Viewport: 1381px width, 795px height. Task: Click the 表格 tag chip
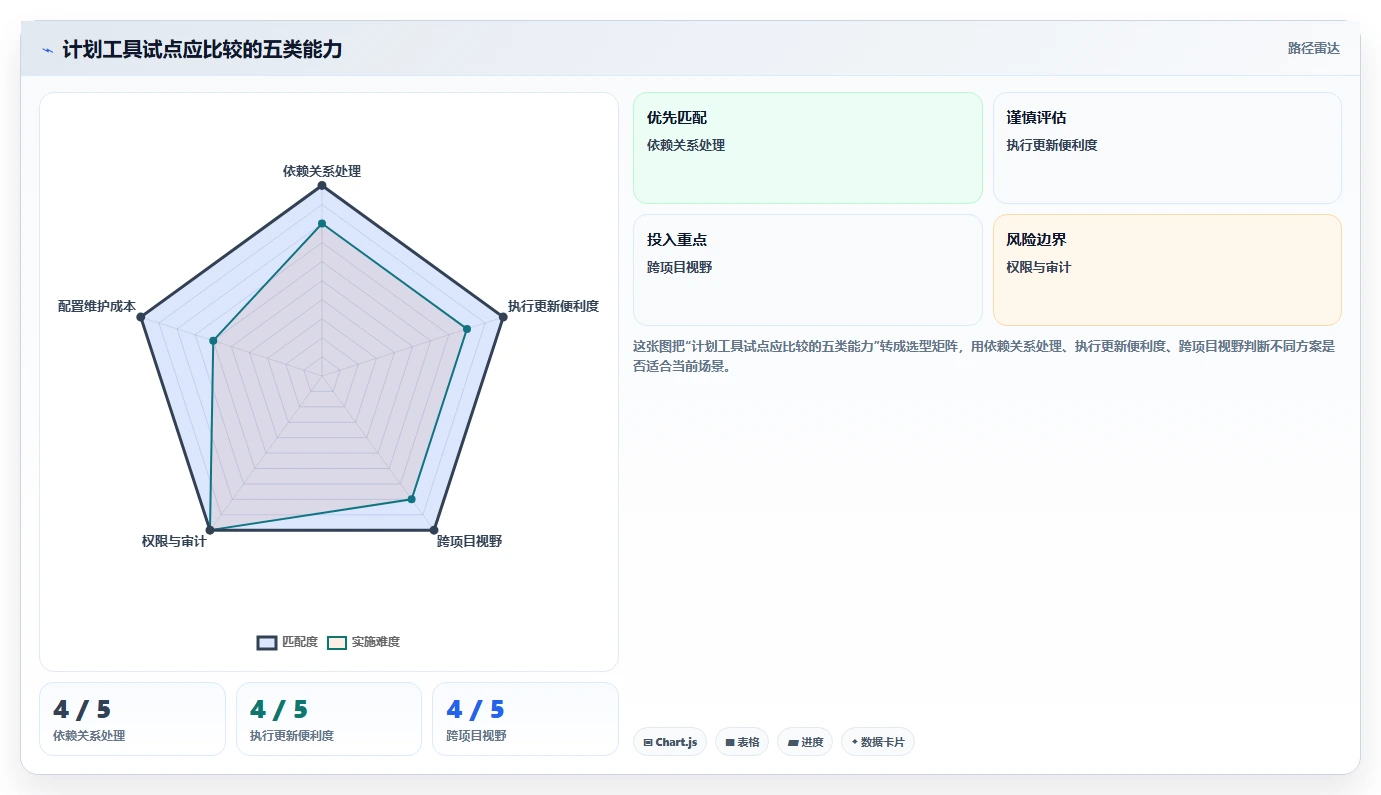[742, 742]
